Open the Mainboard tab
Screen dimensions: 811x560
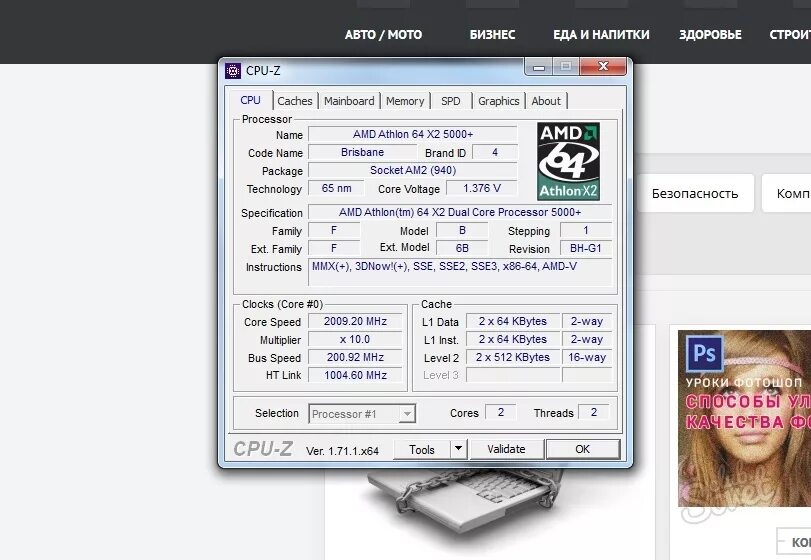click(x=349, y=101)
